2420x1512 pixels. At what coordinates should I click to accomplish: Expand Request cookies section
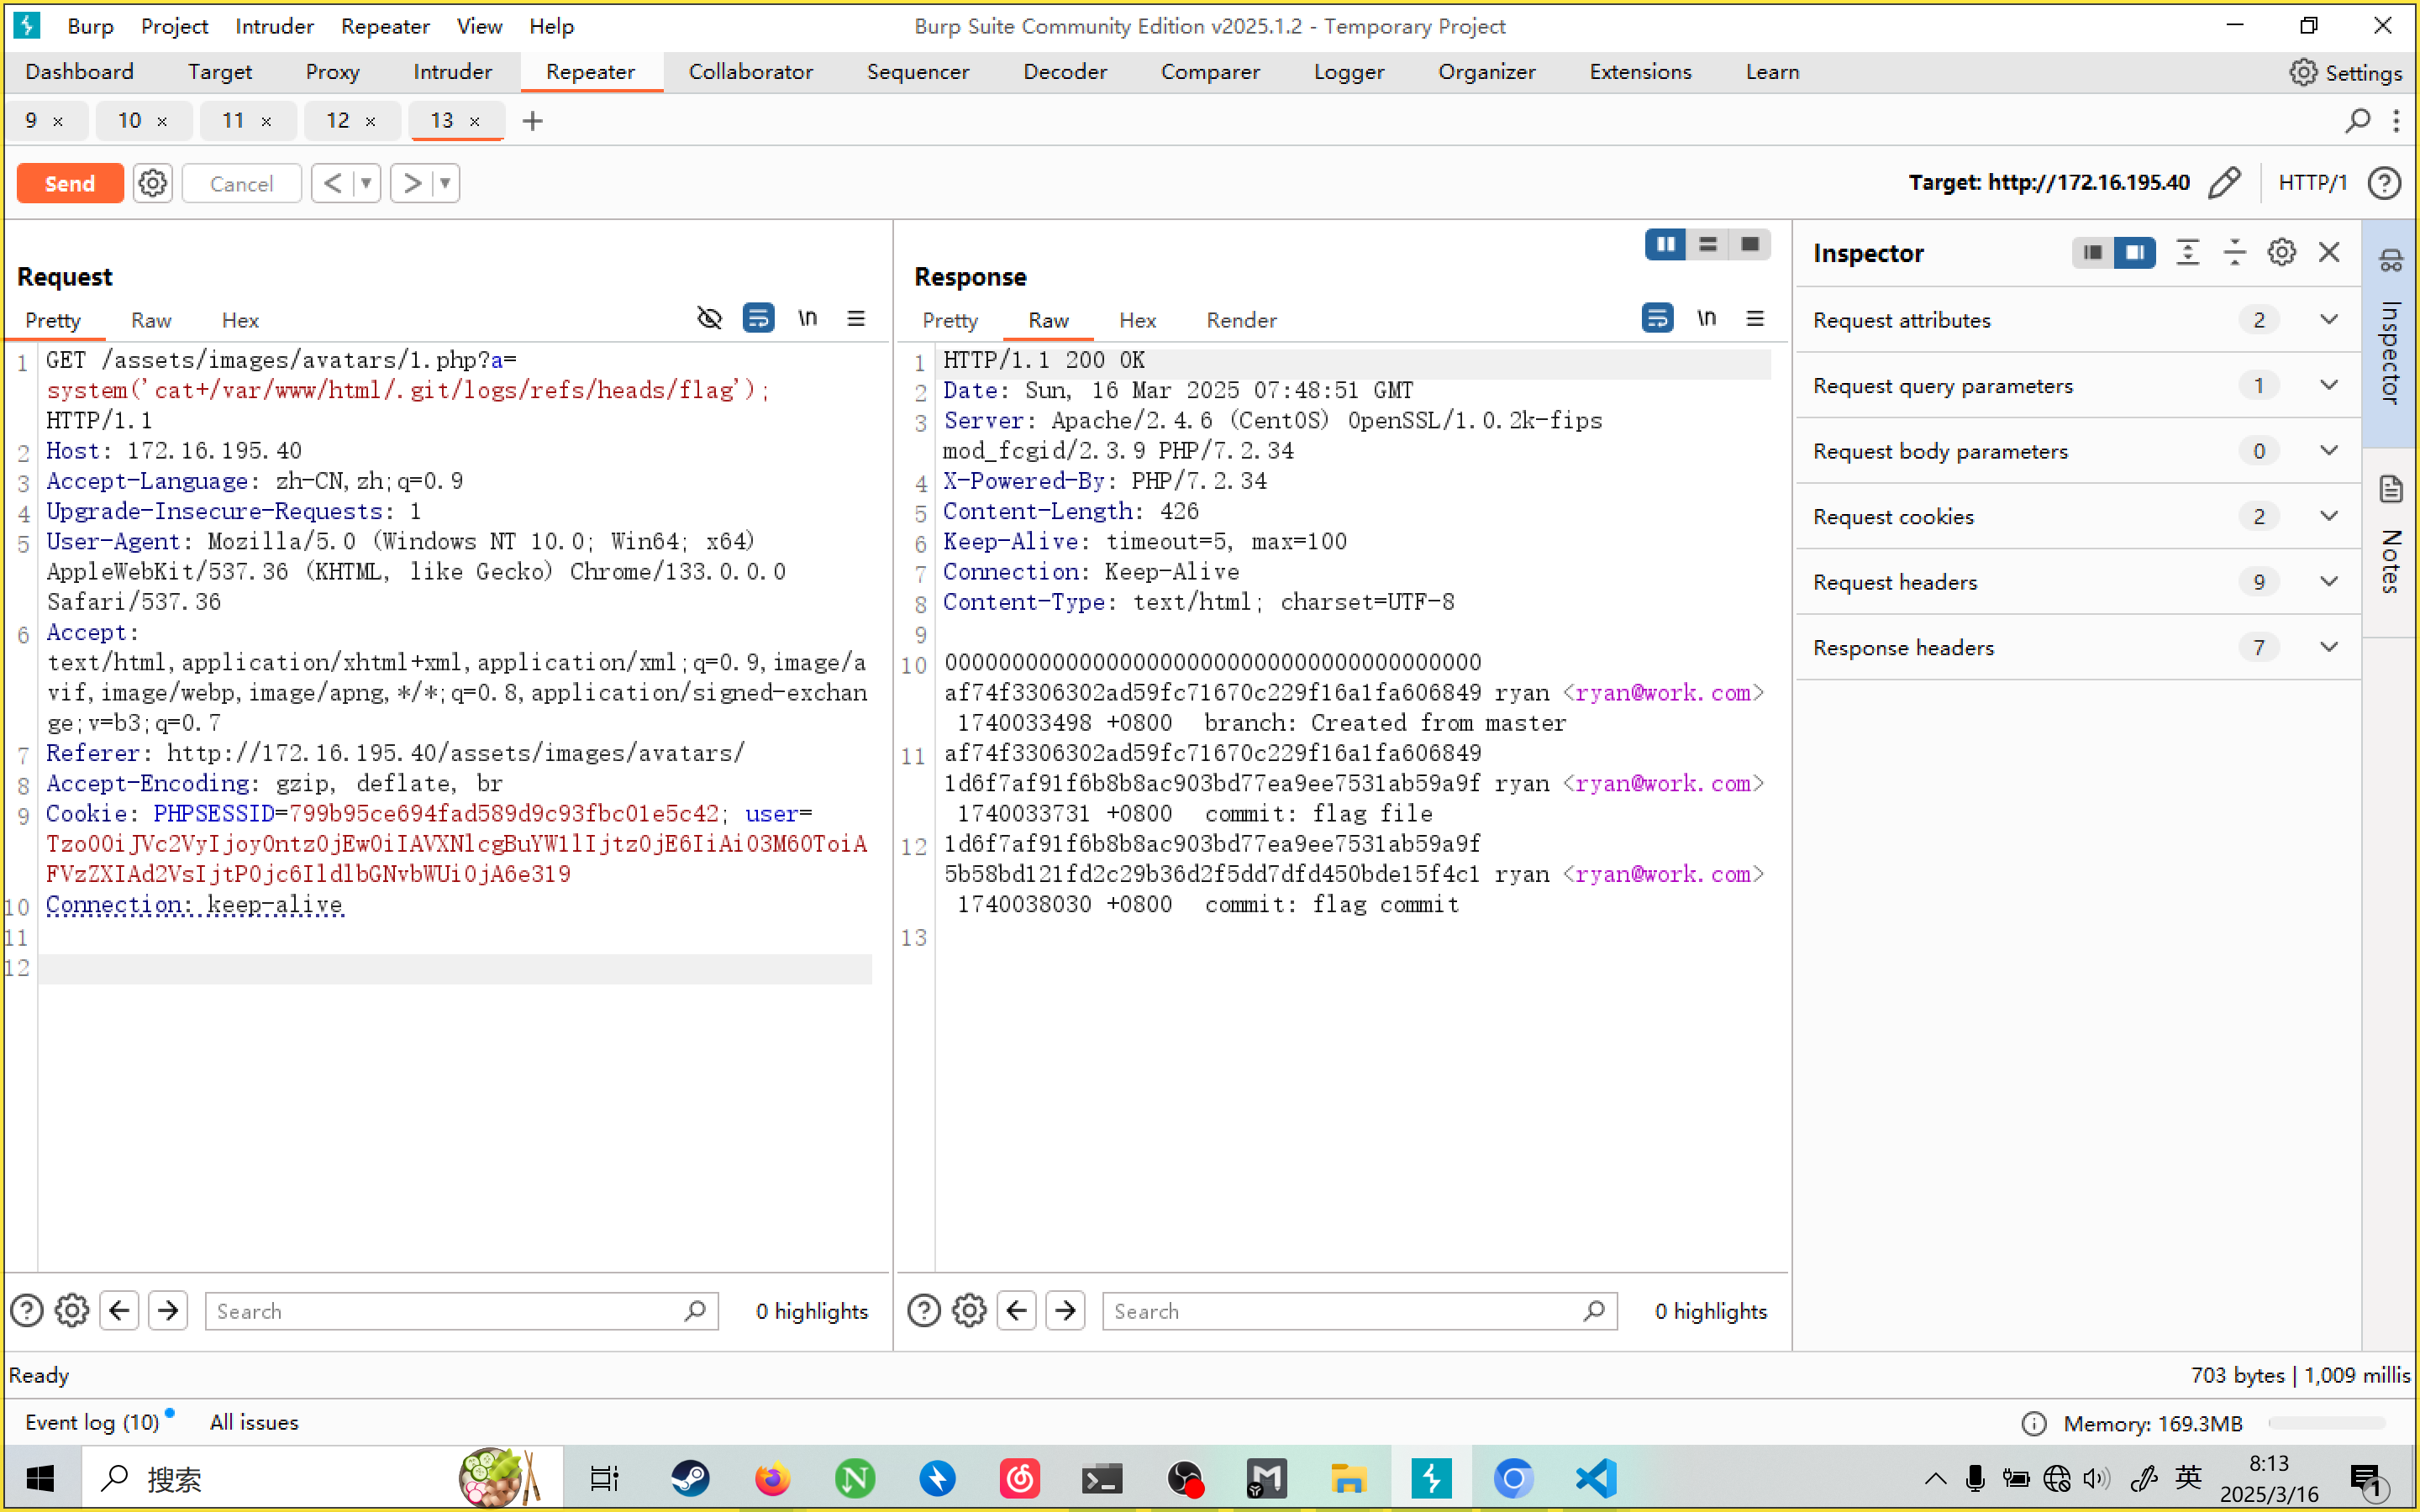point(2079,516)
